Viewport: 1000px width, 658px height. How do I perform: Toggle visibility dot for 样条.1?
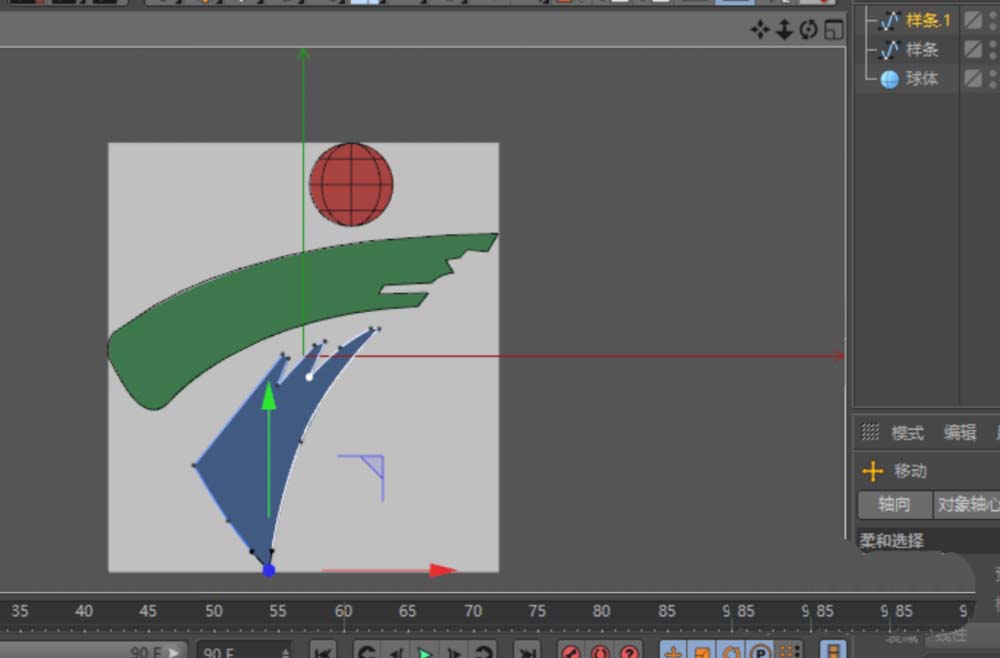pos(993,15)
